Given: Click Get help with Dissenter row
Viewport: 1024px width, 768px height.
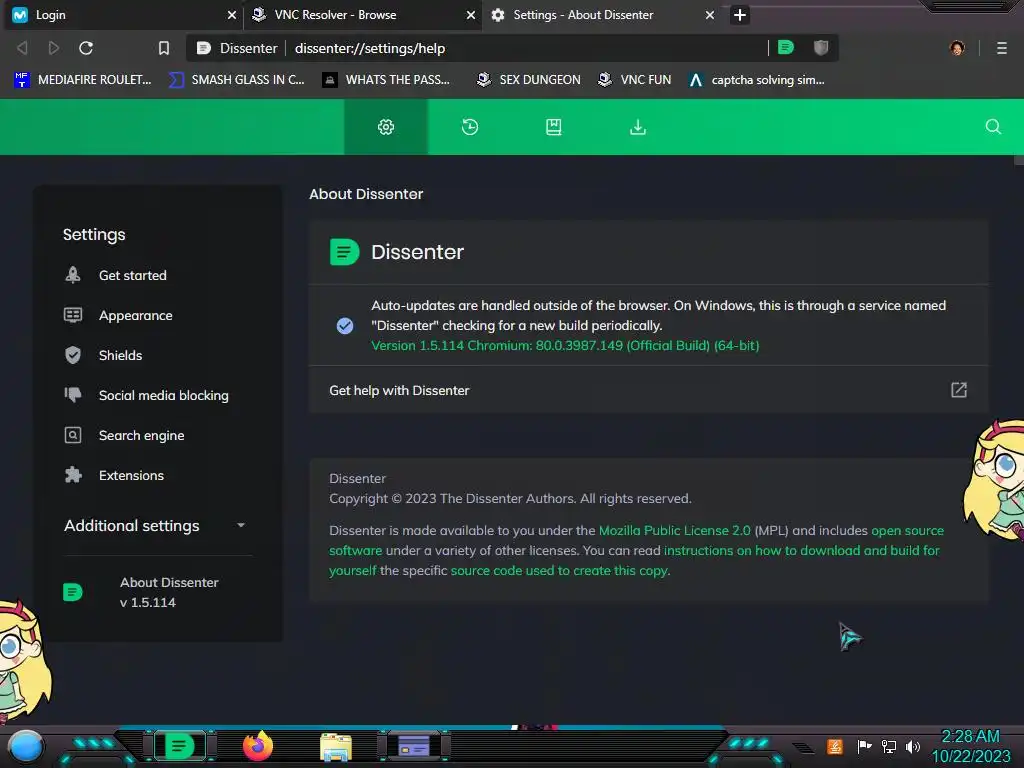Looking at the screenshot, I should click(x=648, y=390).
